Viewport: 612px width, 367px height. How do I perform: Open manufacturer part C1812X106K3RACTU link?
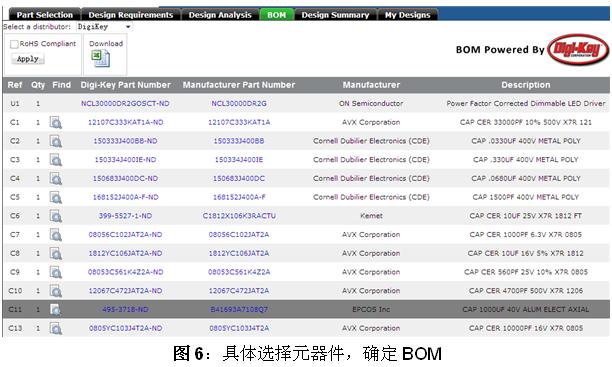(x=239, y=216)
